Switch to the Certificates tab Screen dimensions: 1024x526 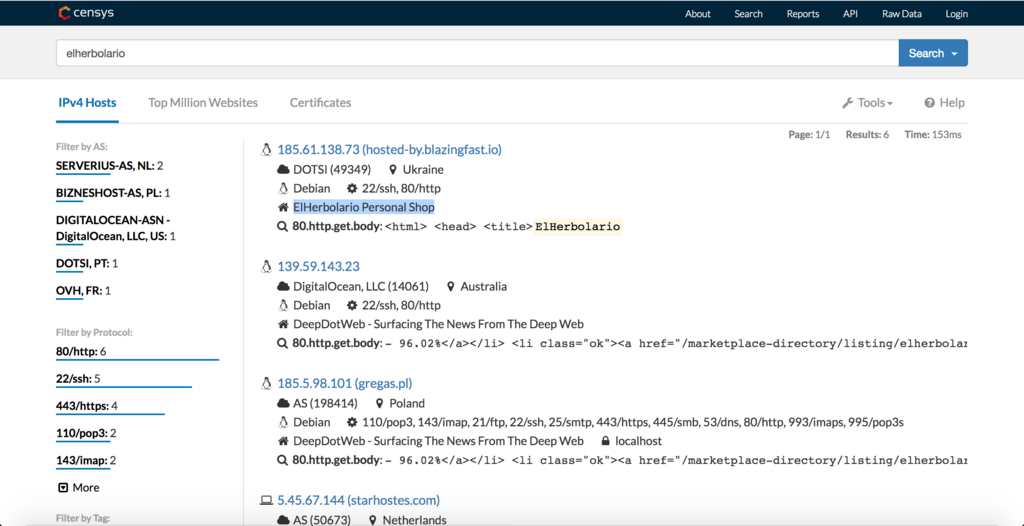pyautogui.click(x=321, y=103)
